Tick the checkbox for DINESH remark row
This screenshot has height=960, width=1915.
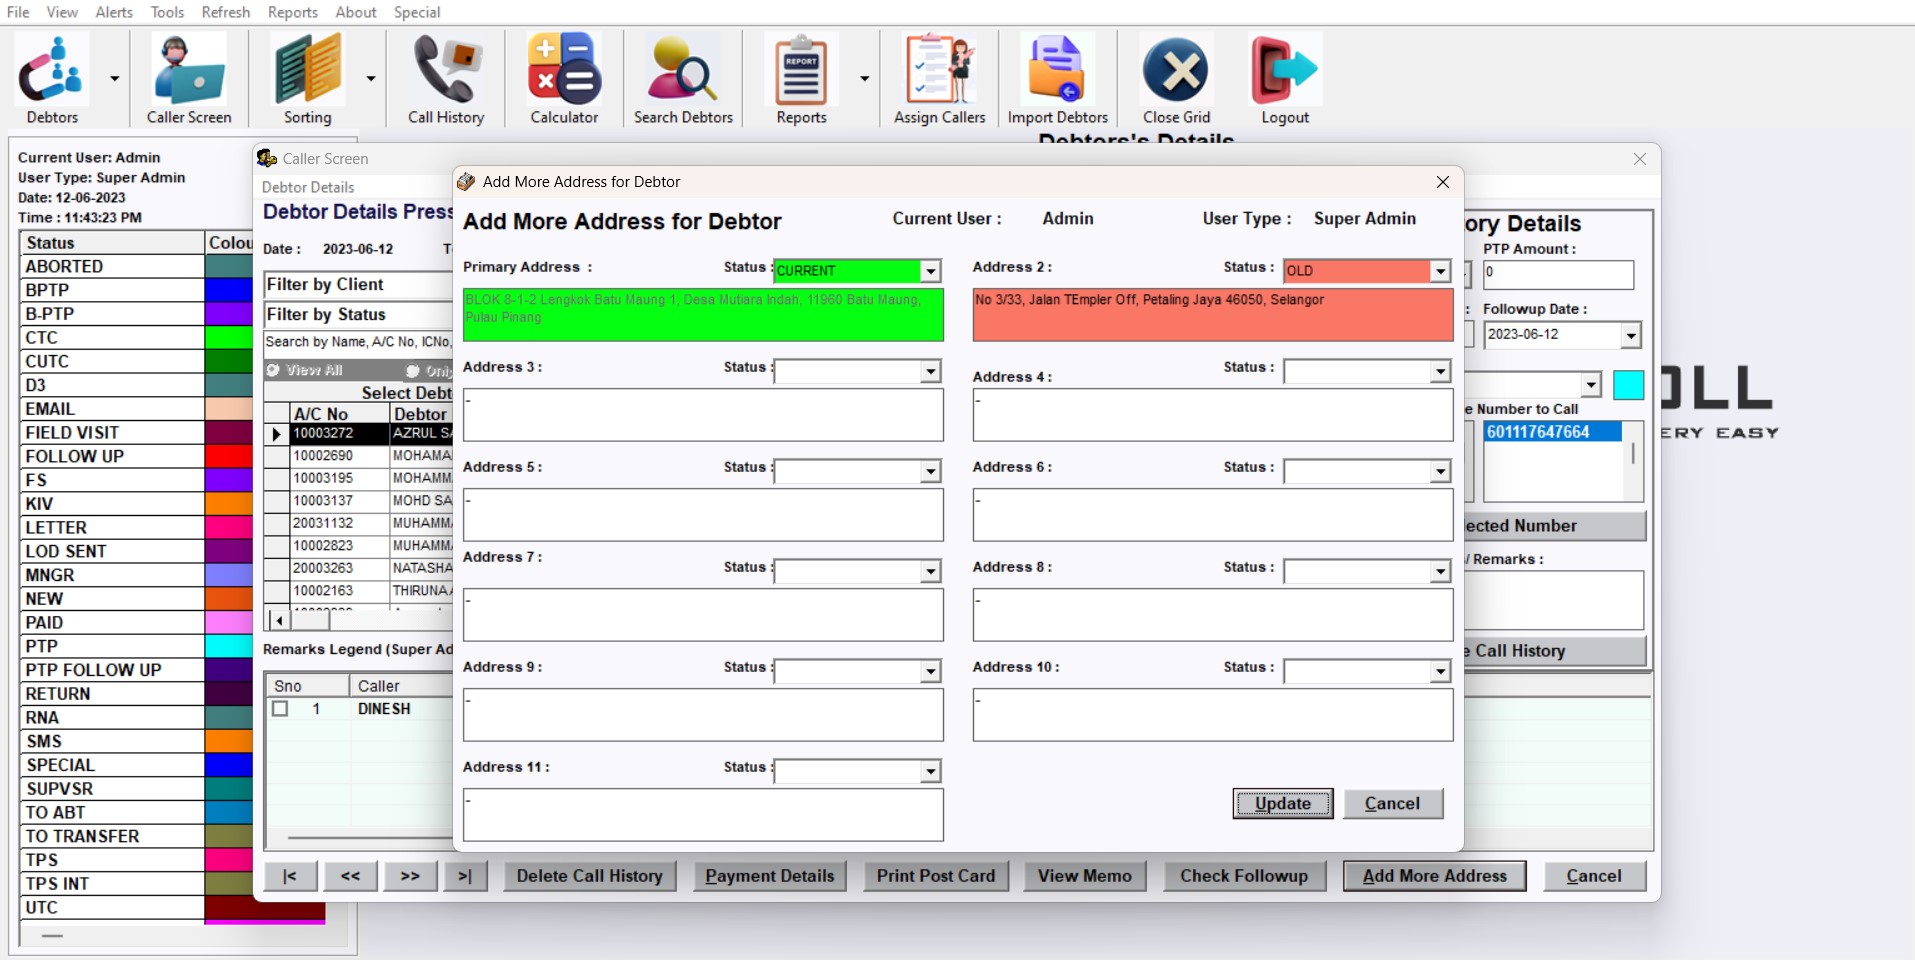281,709
